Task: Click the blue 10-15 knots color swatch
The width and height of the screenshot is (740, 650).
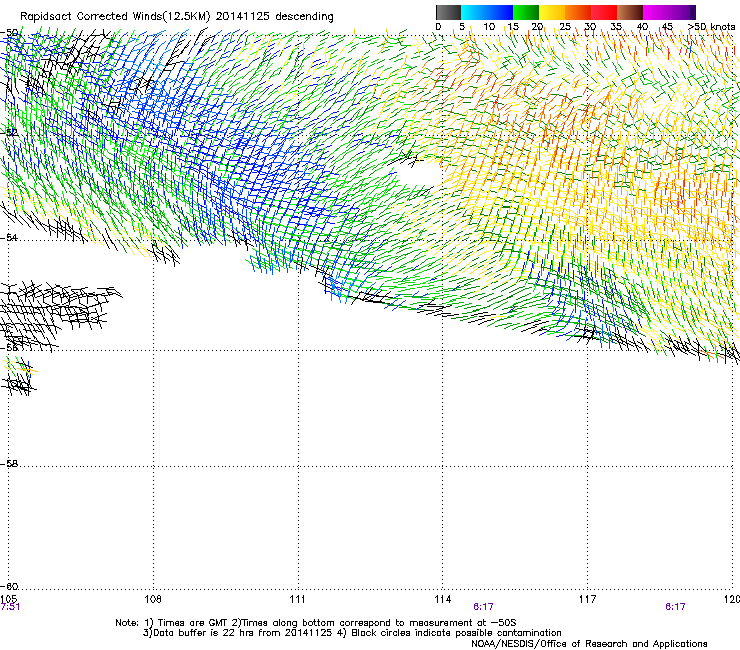Action: click(x=500, y=12)
